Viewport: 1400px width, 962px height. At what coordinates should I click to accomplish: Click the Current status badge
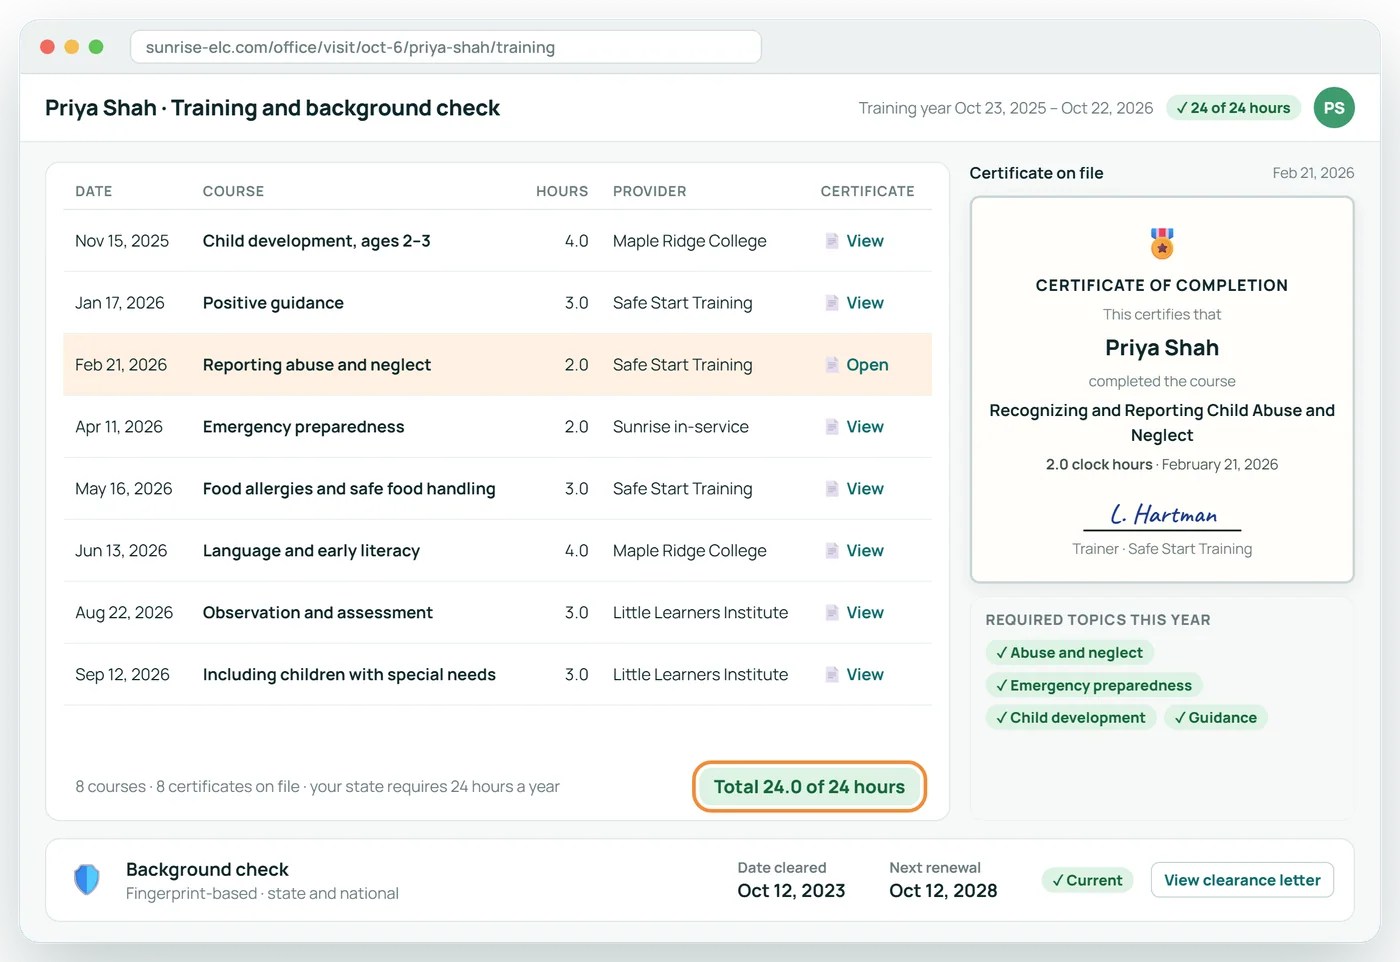1087,880
